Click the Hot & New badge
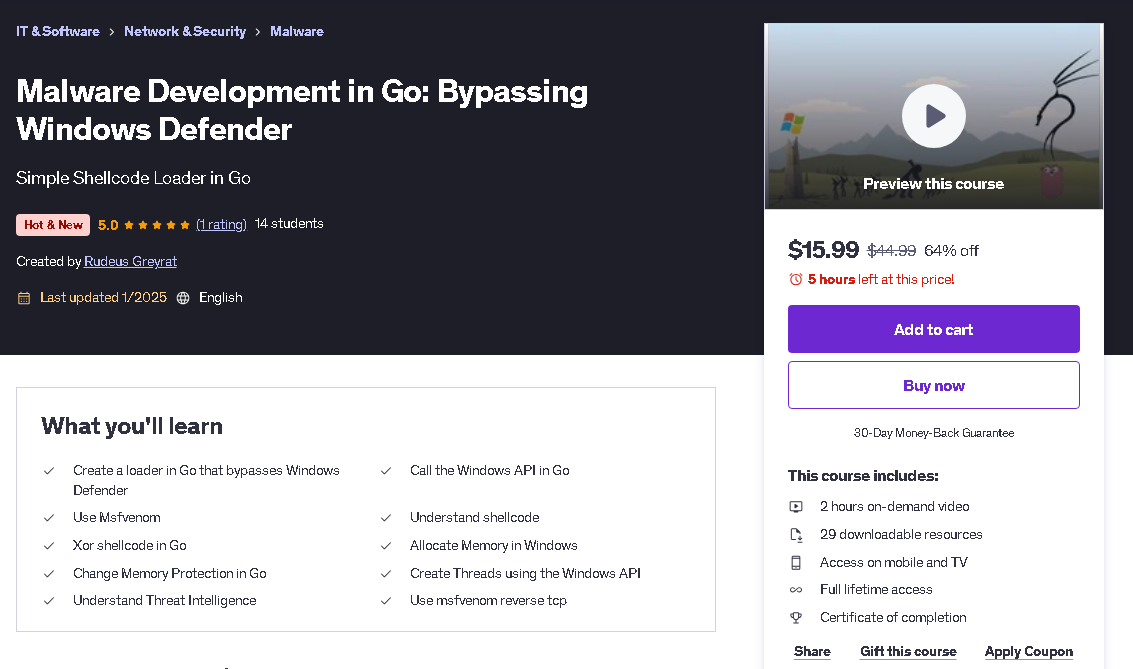Screen dimensions: 1133x669 pos(53,225)
